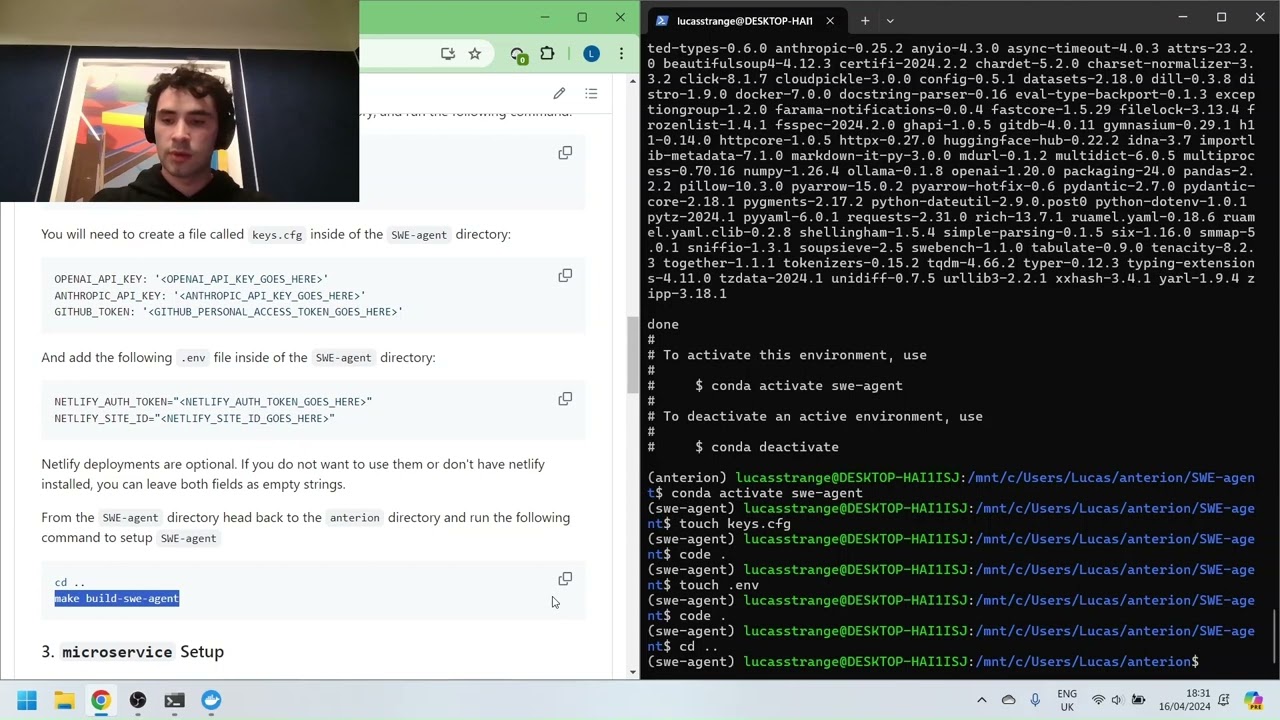1280x720 pixels.
Task: Open the README outline list icon
Action: [x=591, y=93]
